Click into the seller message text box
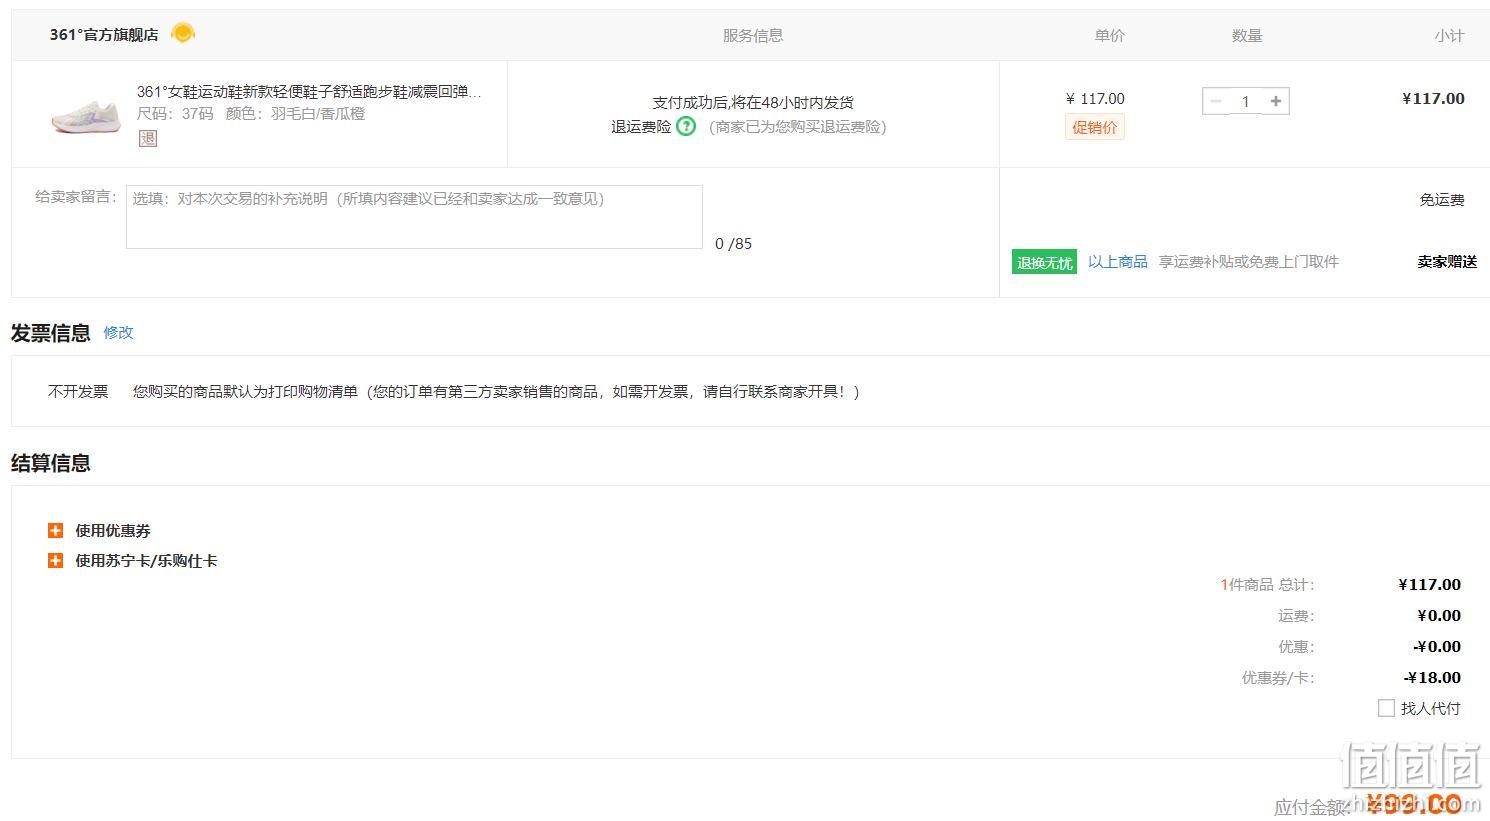The height and width of the screenshot is (821, 1490). (414, 217)
